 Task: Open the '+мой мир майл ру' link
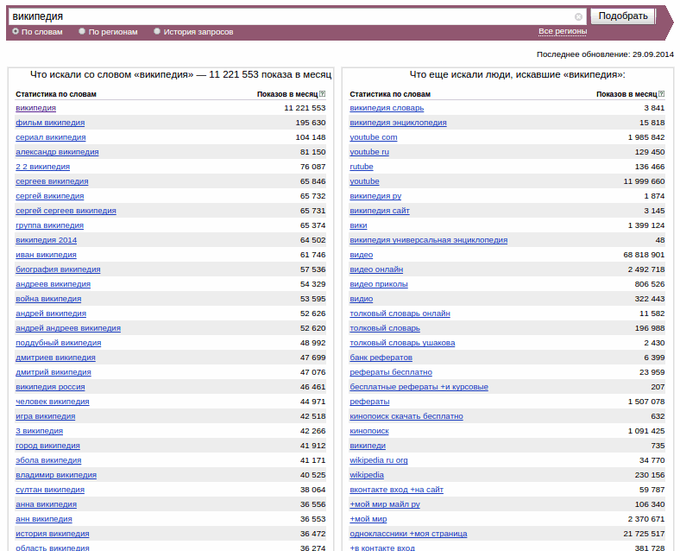(x=385, y=505)
